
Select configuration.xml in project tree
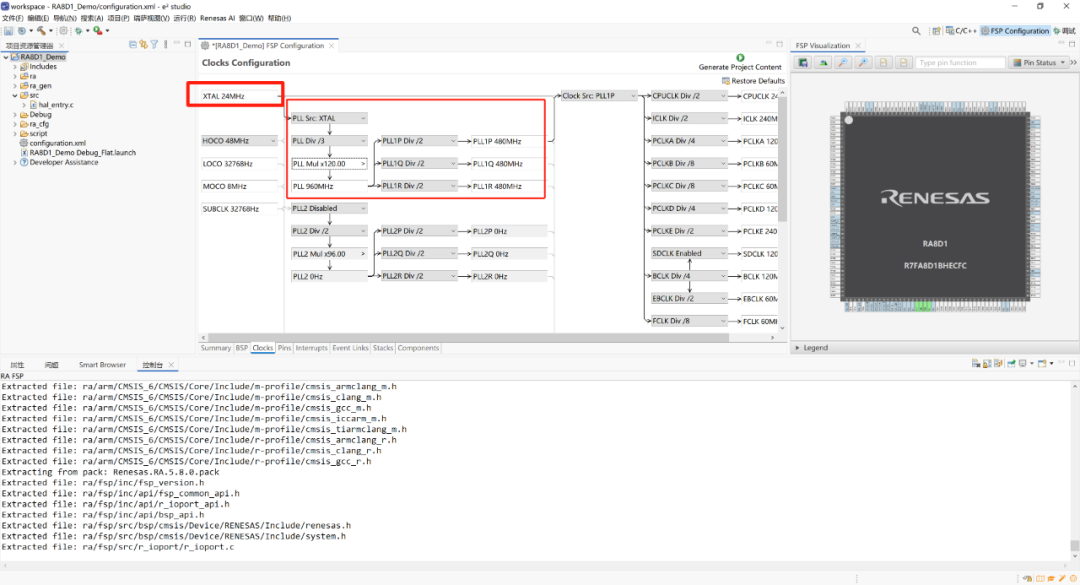point(52,143)
